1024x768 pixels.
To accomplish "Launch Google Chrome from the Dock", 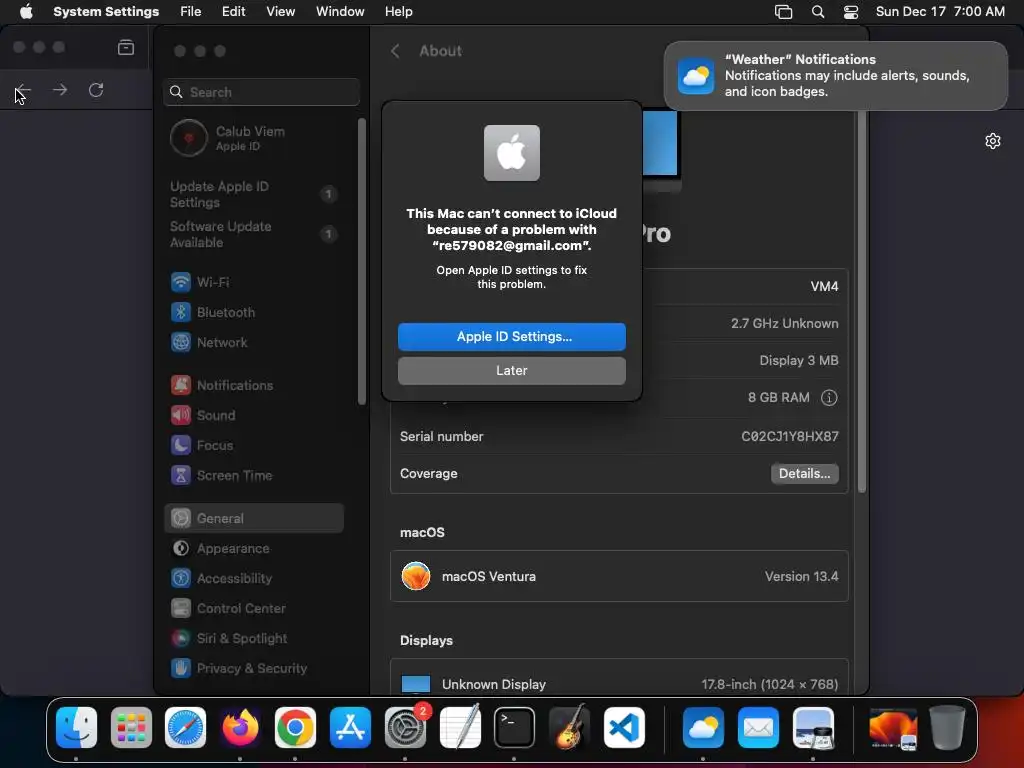I will (x=295, y=727).
